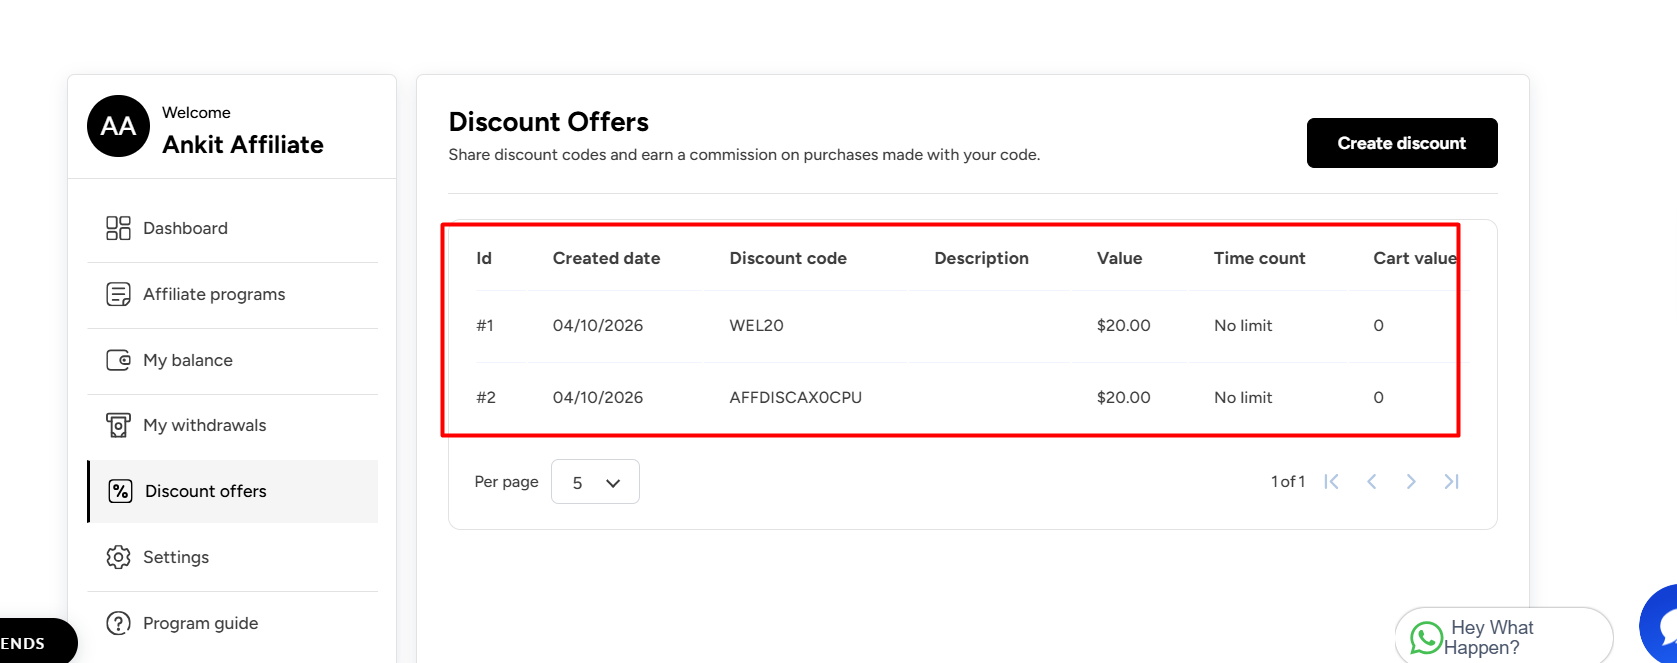Open Affiliate programs menu item

coord(214,294)
